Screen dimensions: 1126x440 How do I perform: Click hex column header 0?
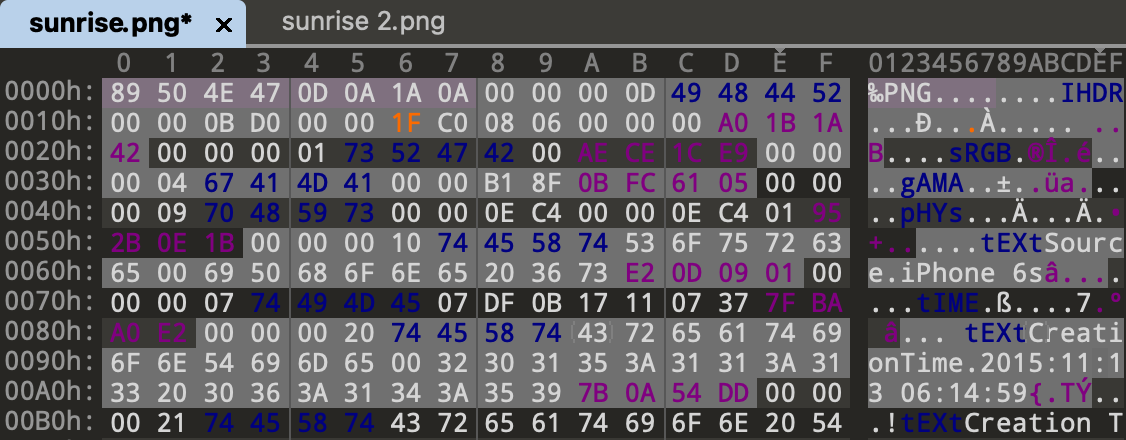click(x=124, y=63)
